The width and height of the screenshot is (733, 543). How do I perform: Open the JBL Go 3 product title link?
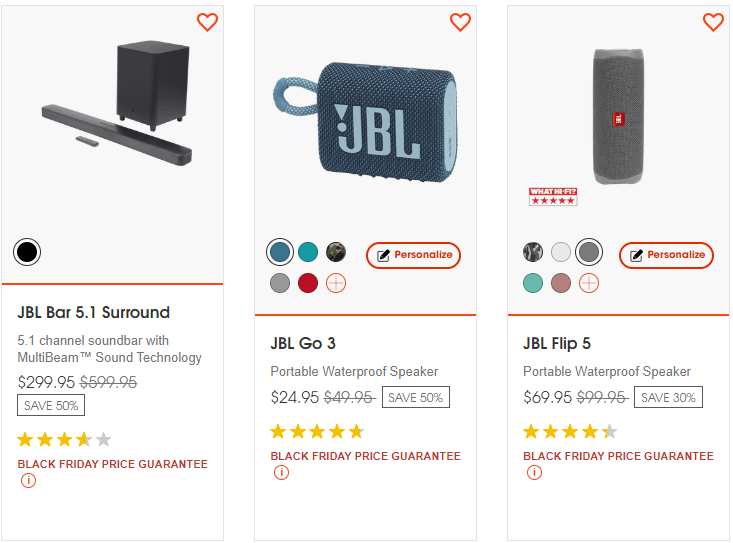[x=303, y=343]
